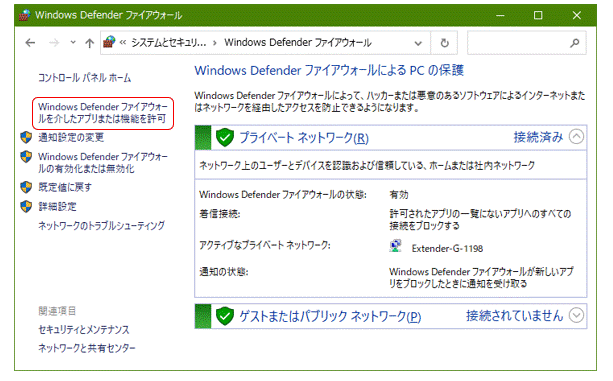
Task: Maximize the Windows Defender ファイアウォール window
Action: 538,15
